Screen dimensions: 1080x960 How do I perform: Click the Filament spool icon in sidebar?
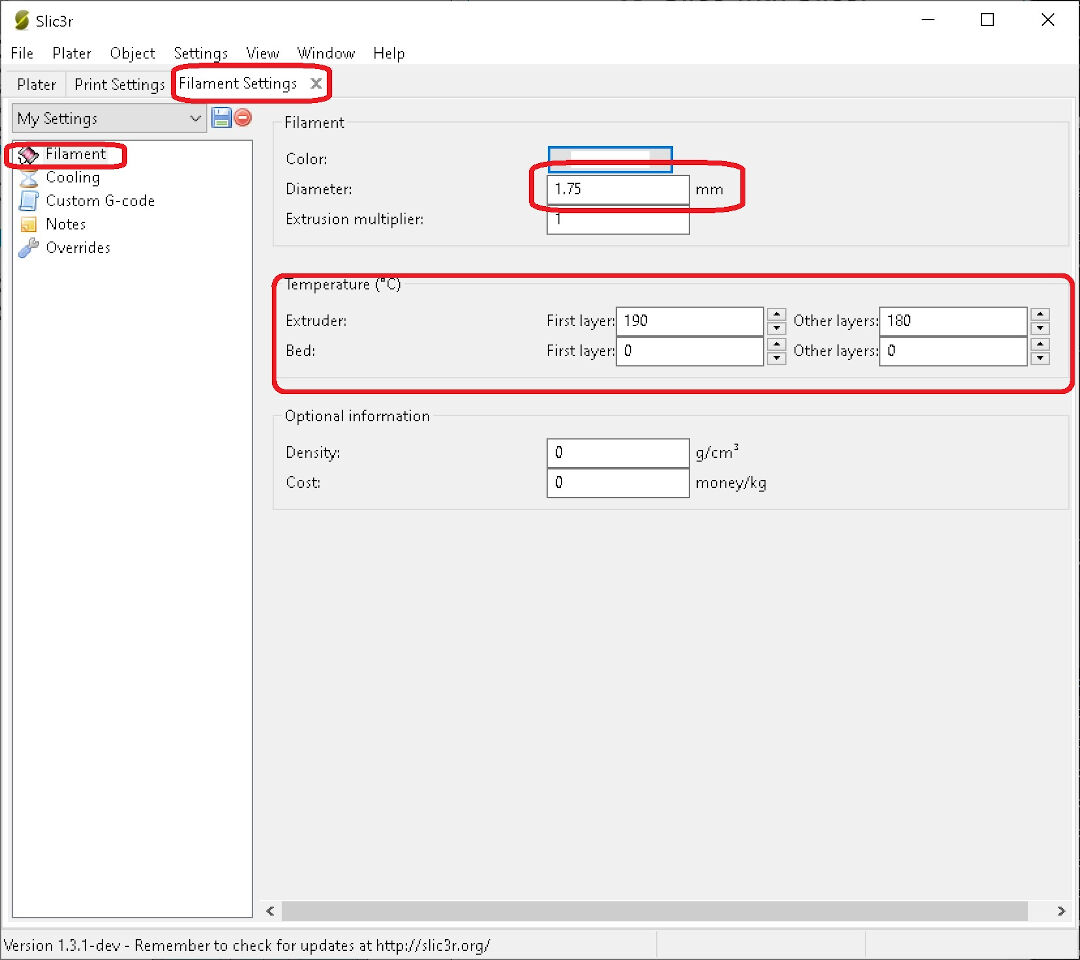point(28,155)
